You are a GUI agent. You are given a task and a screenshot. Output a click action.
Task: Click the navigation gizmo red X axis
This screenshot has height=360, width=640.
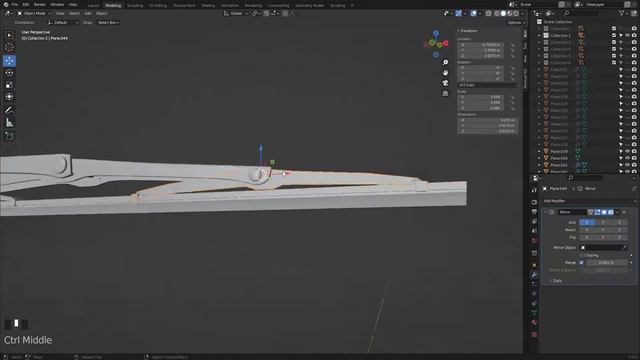point(445,43)
